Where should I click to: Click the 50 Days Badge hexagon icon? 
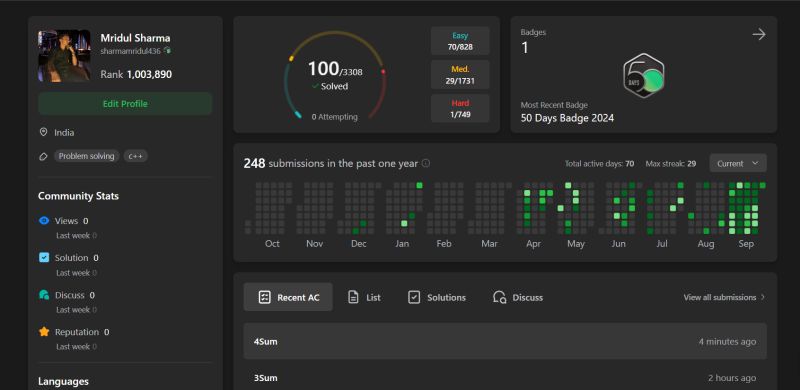(643, 76)
